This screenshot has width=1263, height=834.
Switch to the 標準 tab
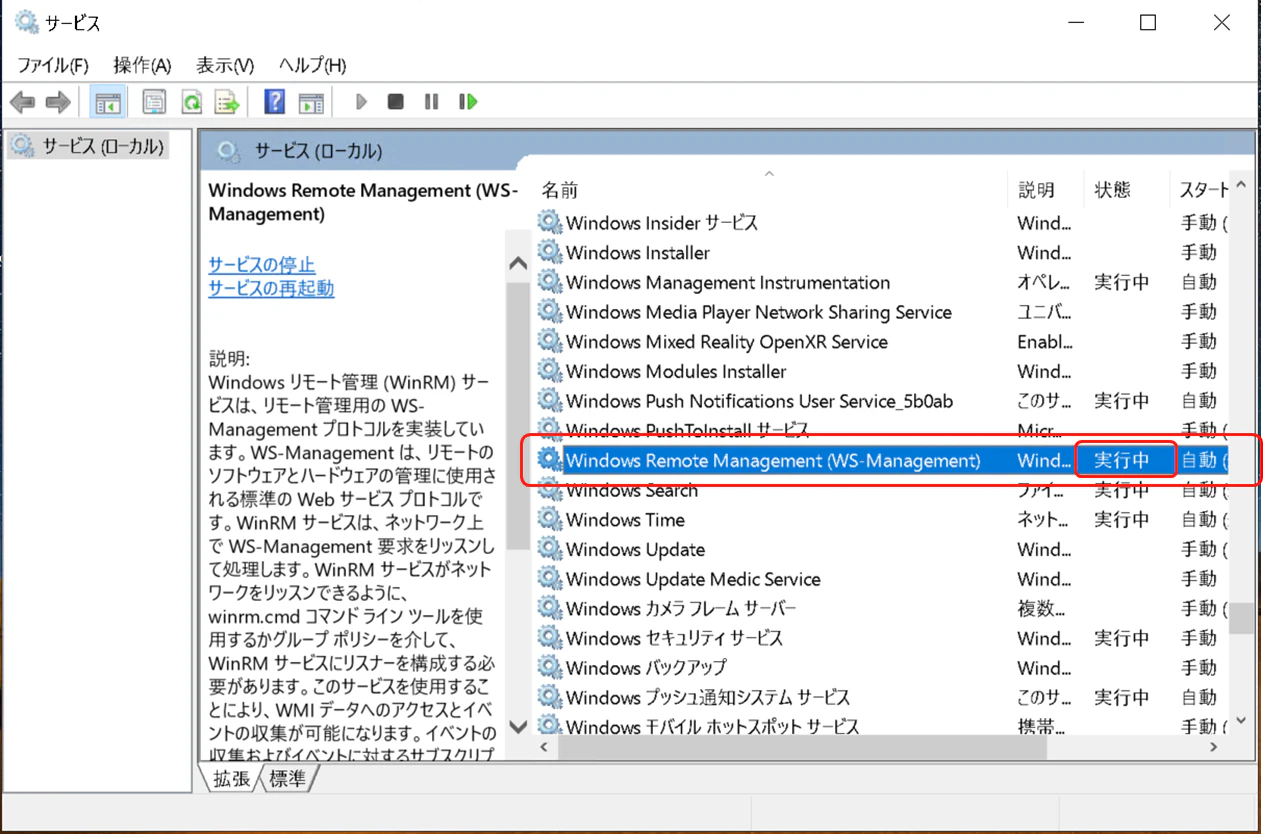pyautogui.click(x=288, y=779)
